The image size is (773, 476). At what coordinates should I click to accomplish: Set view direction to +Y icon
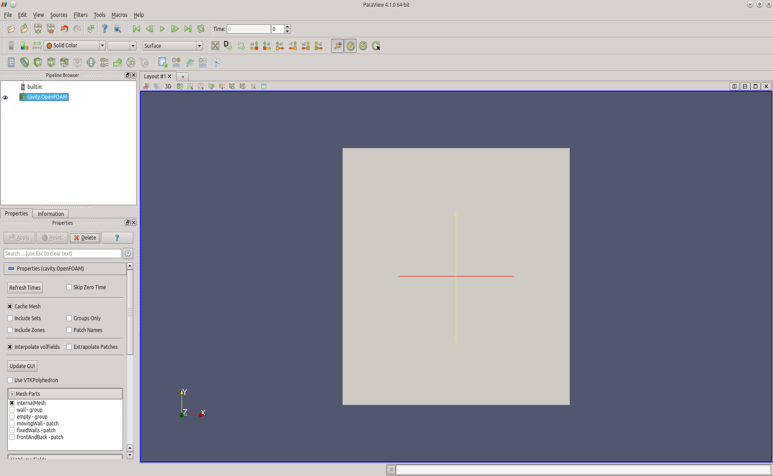280,46
